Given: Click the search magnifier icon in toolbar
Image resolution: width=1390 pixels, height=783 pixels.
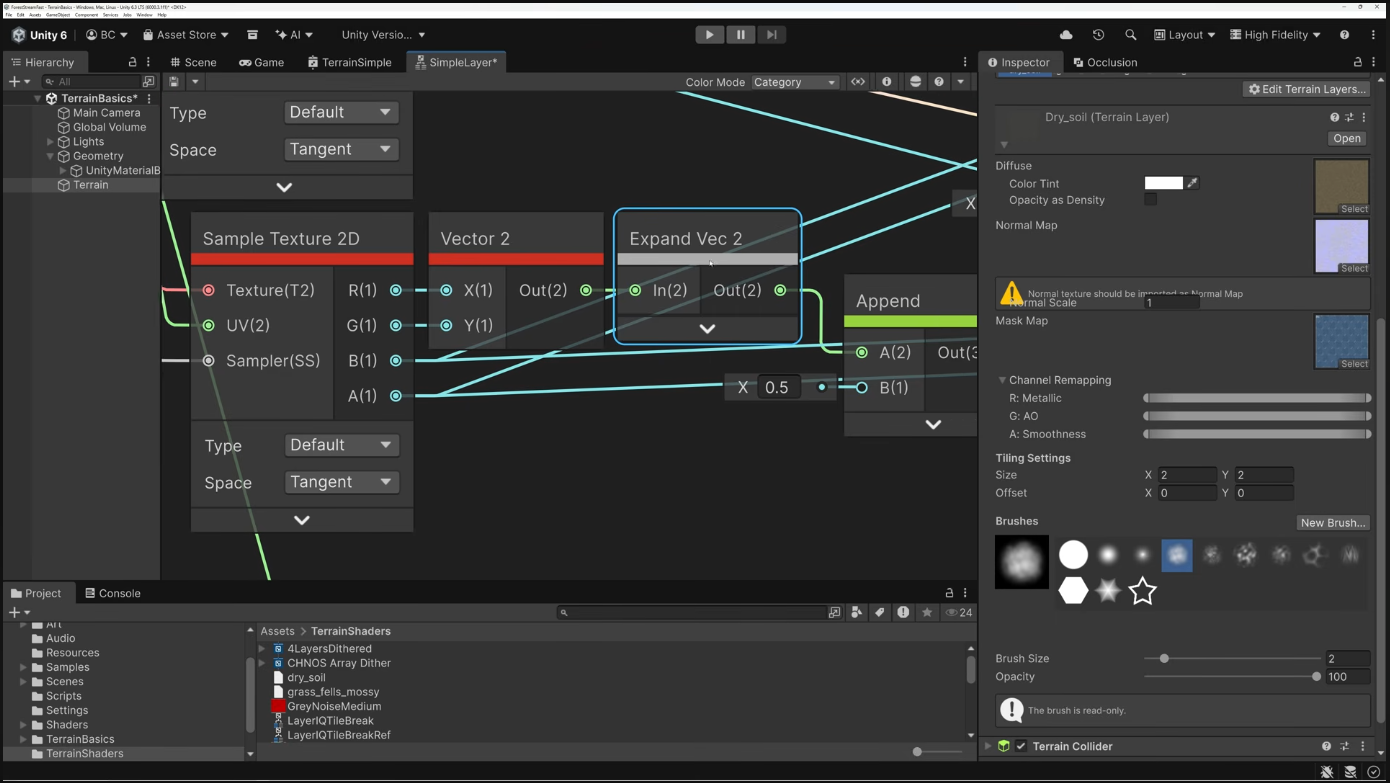Looking at the screenshot, I should click(1130, 35).
